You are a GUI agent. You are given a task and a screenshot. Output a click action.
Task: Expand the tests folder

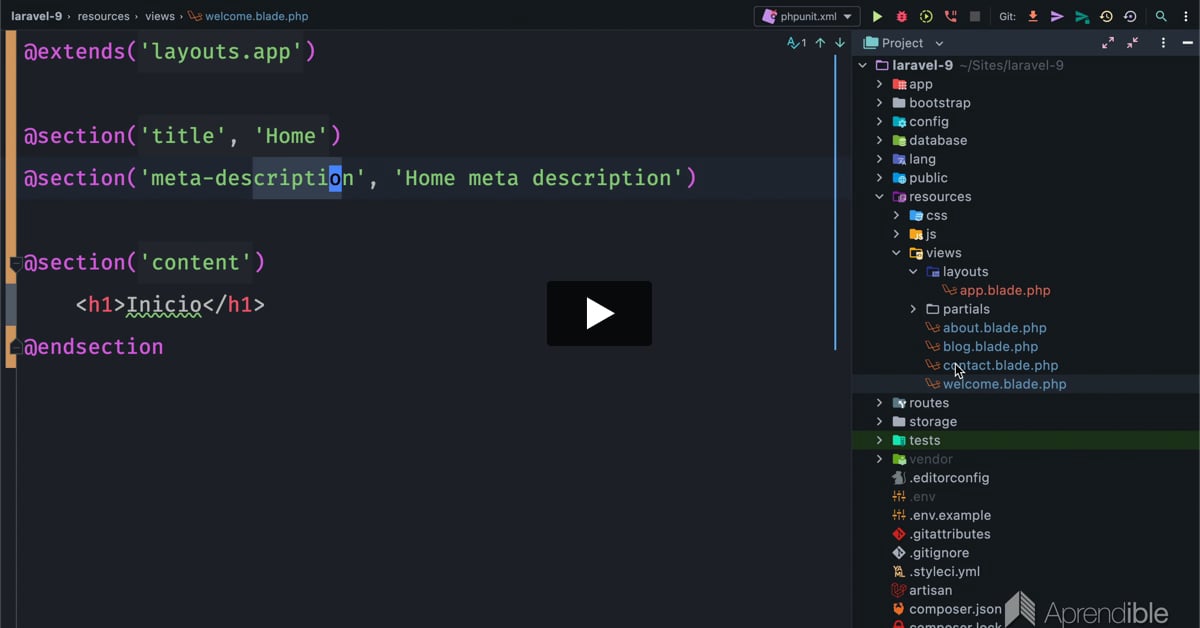(x=880, y=440)
